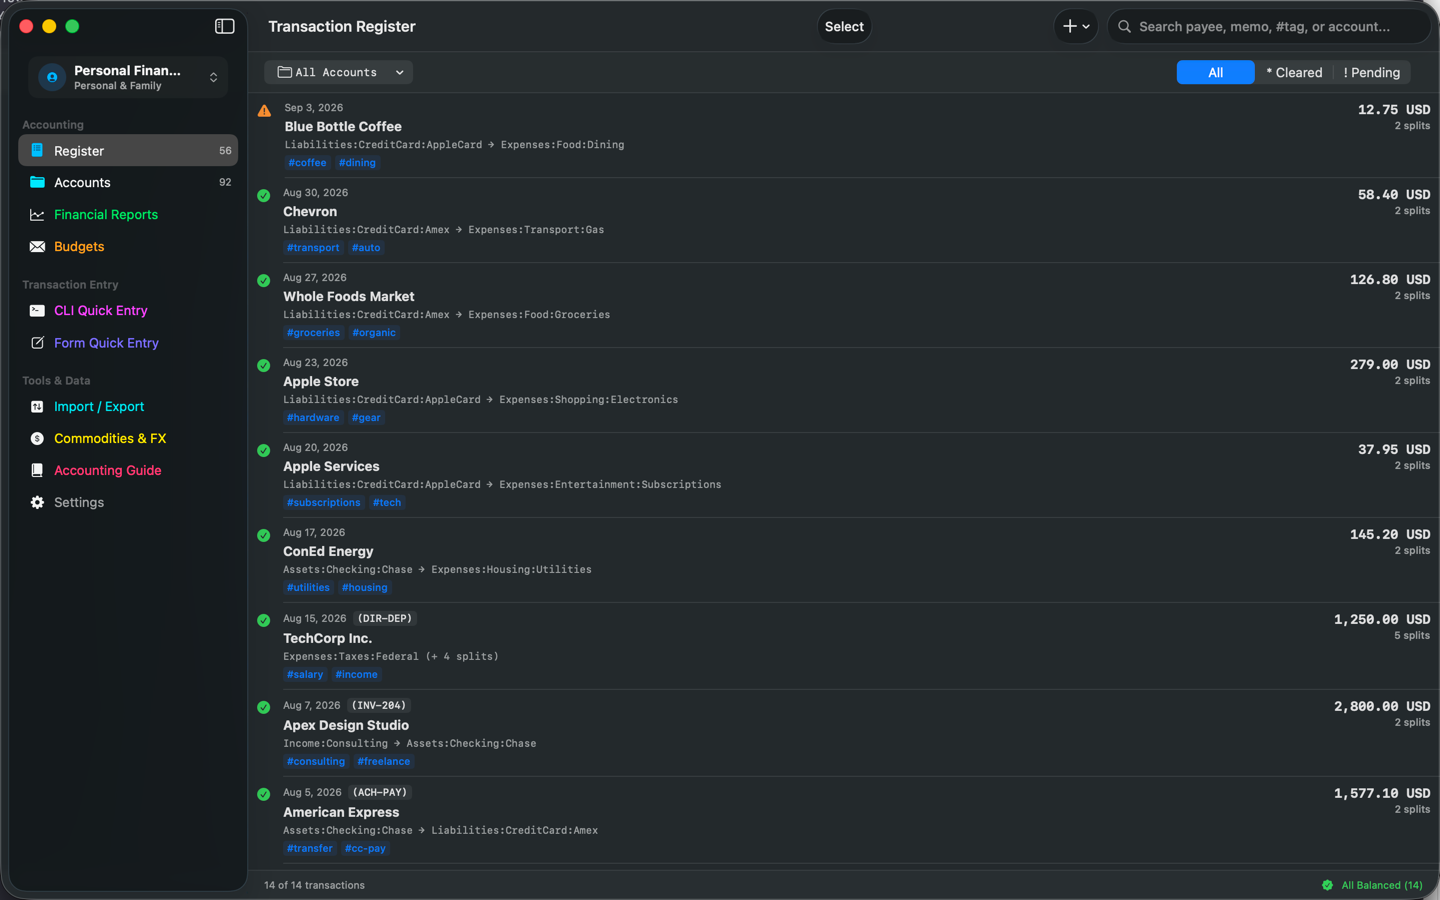Open the Accounting Guide
The width and height of the screenshot is (1440, 900).
128,470
